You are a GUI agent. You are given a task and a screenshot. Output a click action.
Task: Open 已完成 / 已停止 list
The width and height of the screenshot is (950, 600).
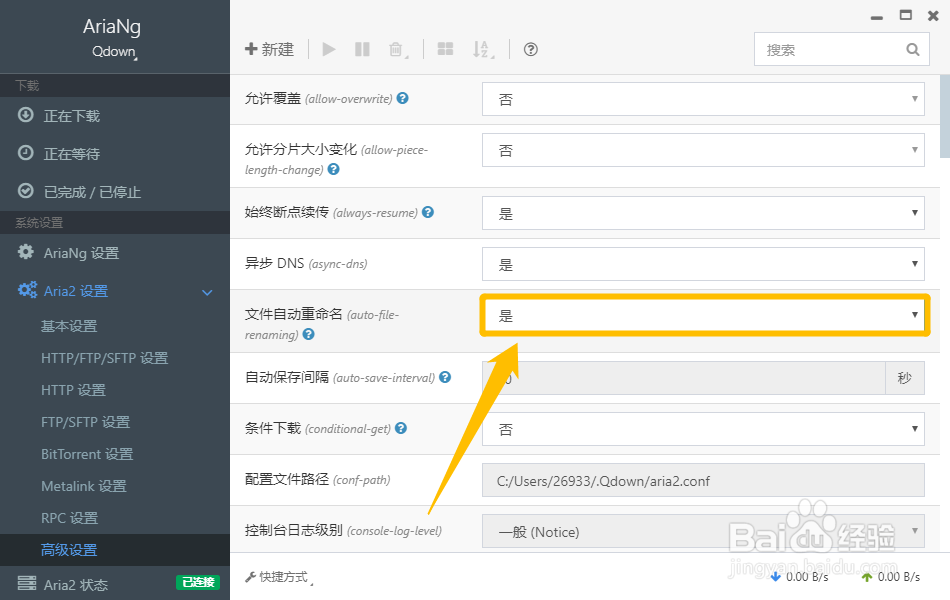pyautogui.click(x=115, y=192)
